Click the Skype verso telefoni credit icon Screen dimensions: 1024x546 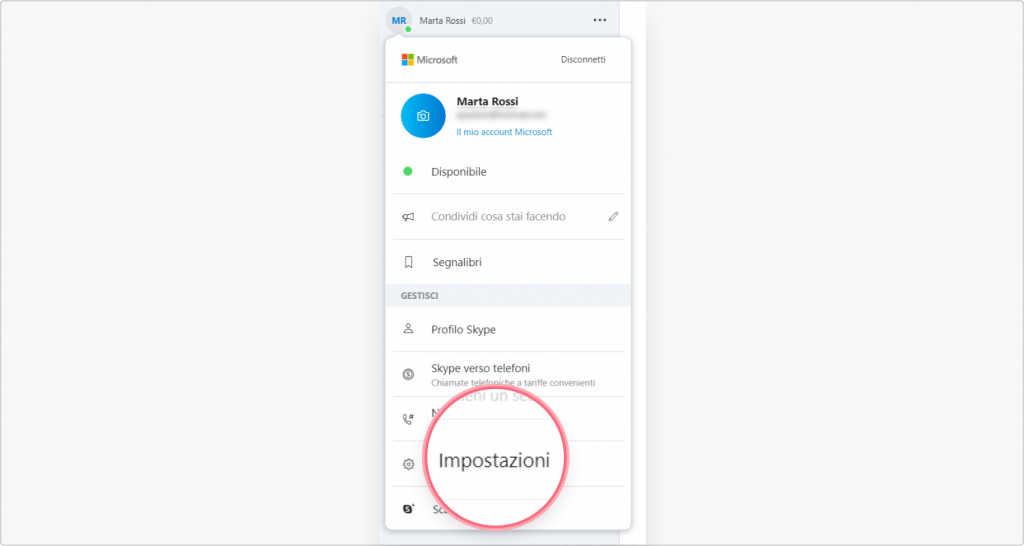coord(408,374)
